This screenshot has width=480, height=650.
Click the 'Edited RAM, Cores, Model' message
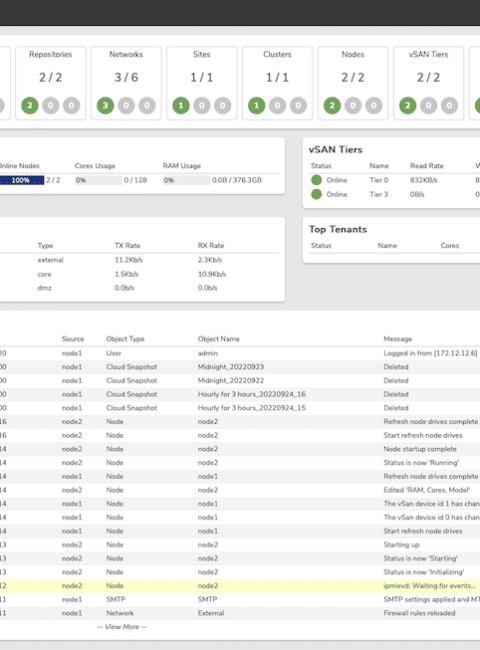427,490
